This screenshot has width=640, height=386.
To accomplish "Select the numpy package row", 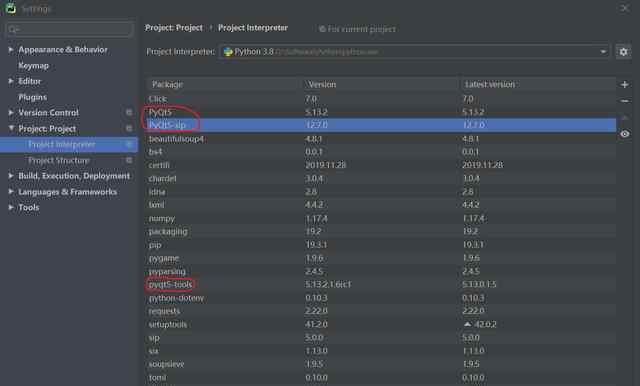I will click(381, 218).
